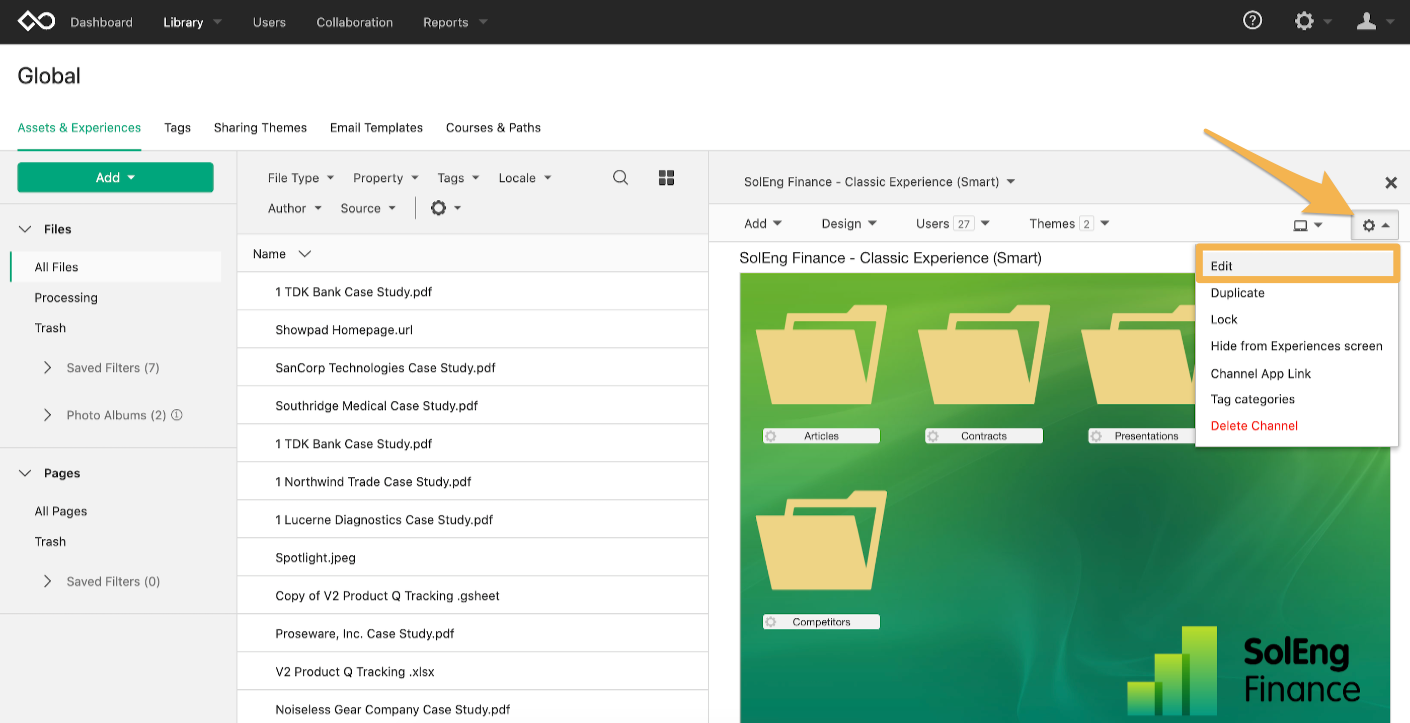Open Library navigation menu
The image size is (1410, 723).
click(x=192, y=22)
